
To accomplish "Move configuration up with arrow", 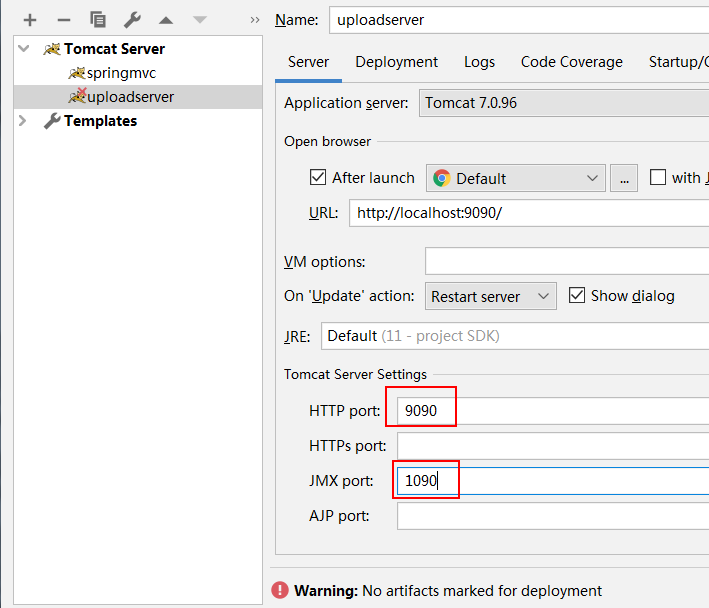I will click(x=166, y=20).
